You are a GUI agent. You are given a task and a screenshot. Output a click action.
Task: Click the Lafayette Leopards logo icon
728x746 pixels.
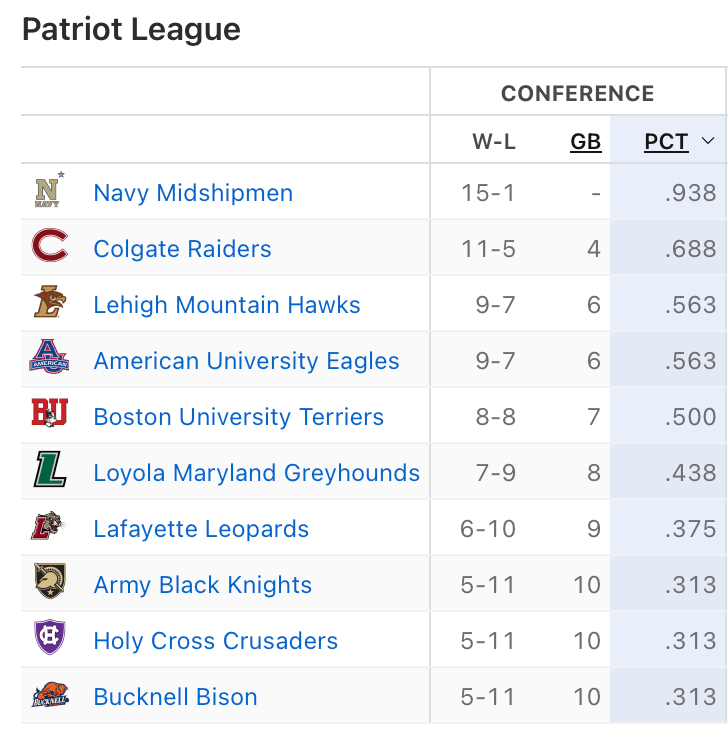49,527
